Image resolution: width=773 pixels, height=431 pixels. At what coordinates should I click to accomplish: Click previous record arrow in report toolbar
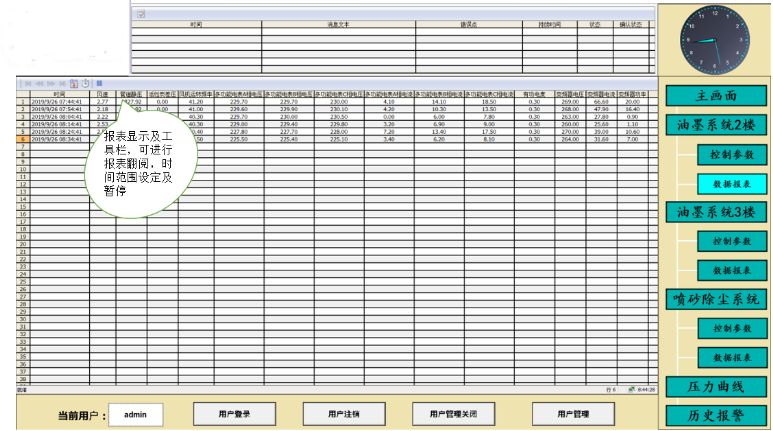click(37, 83)
